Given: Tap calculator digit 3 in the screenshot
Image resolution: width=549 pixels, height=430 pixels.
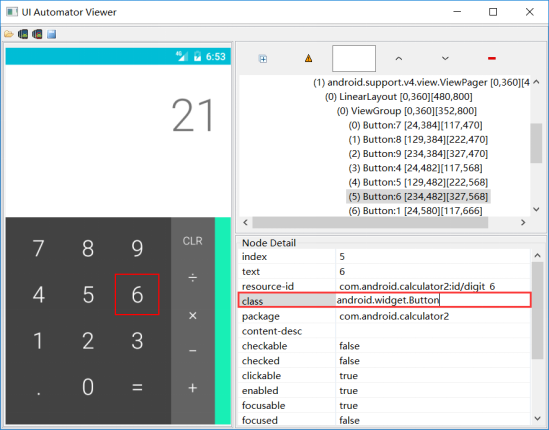Looking at the screenshot, I should 137,341.
